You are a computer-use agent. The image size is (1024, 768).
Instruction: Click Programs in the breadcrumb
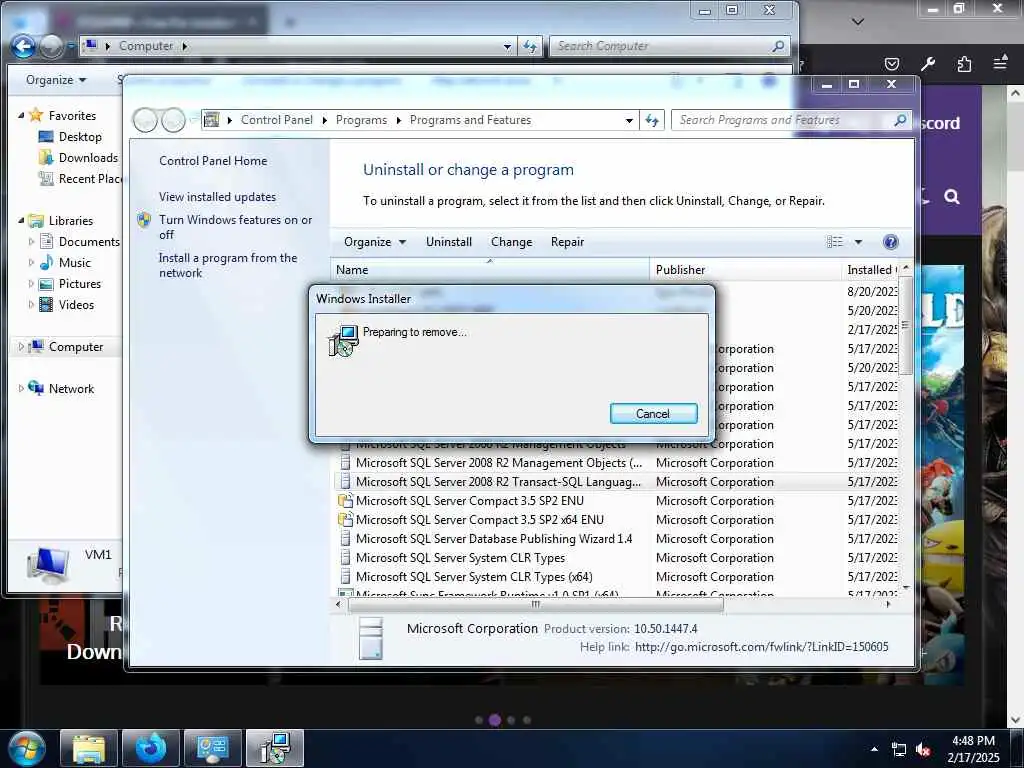coord(361,120)
